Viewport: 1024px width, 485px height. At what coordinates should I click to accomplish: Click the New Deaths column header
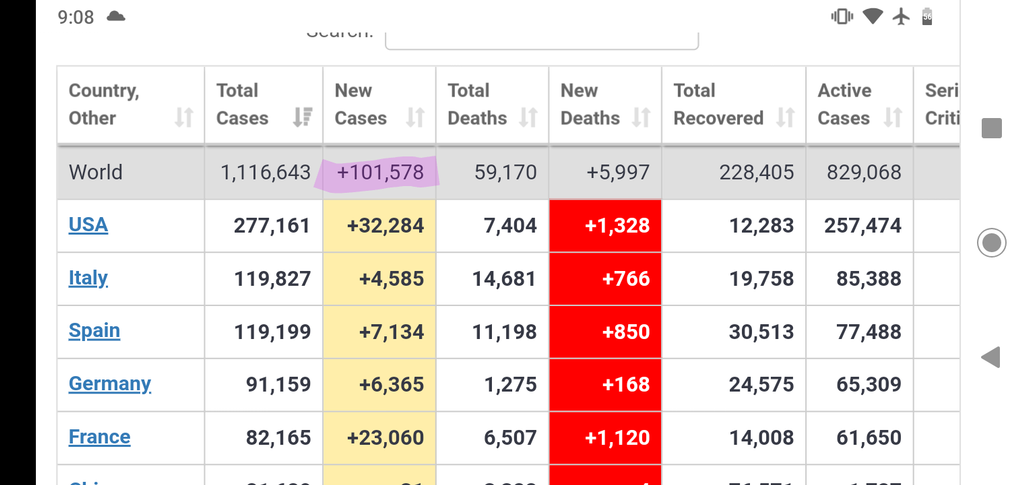click(605, 104)
